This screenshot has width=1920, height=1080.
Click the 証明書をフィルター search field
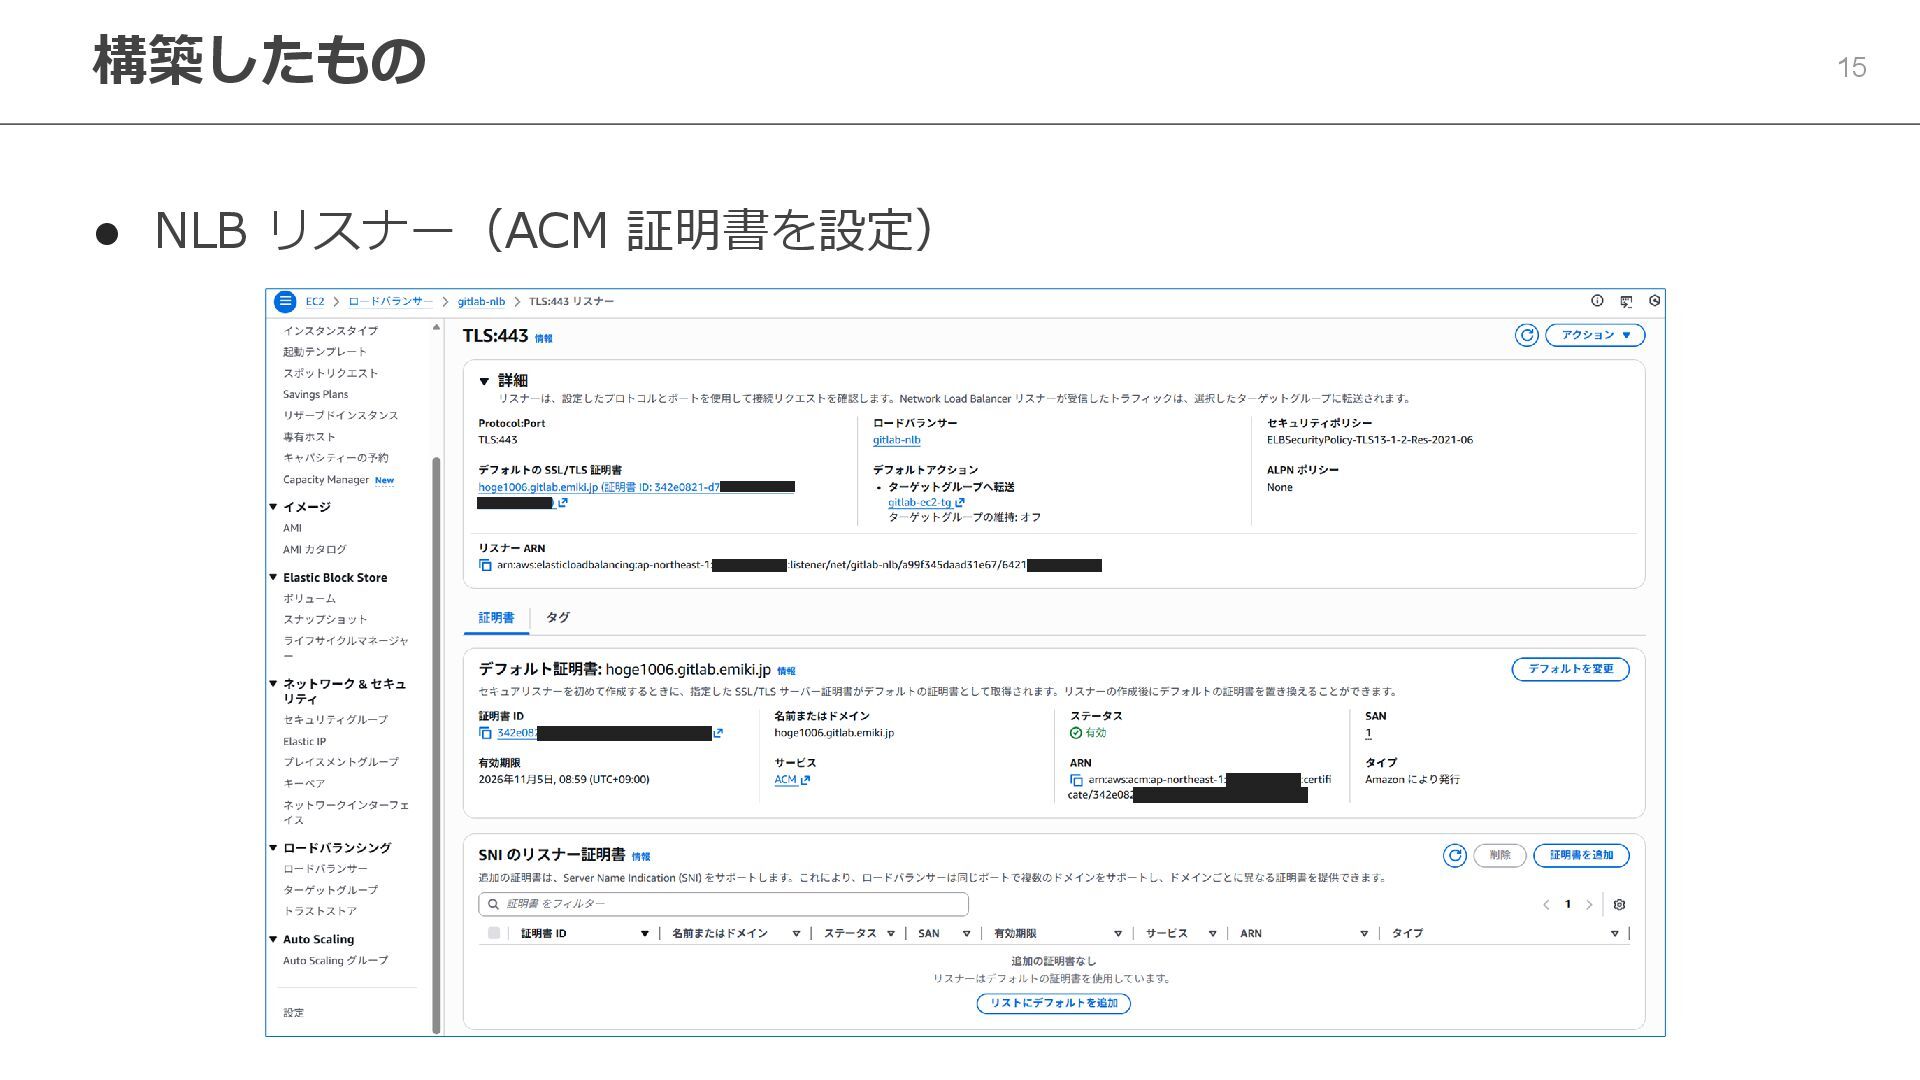tap(724, 904)
